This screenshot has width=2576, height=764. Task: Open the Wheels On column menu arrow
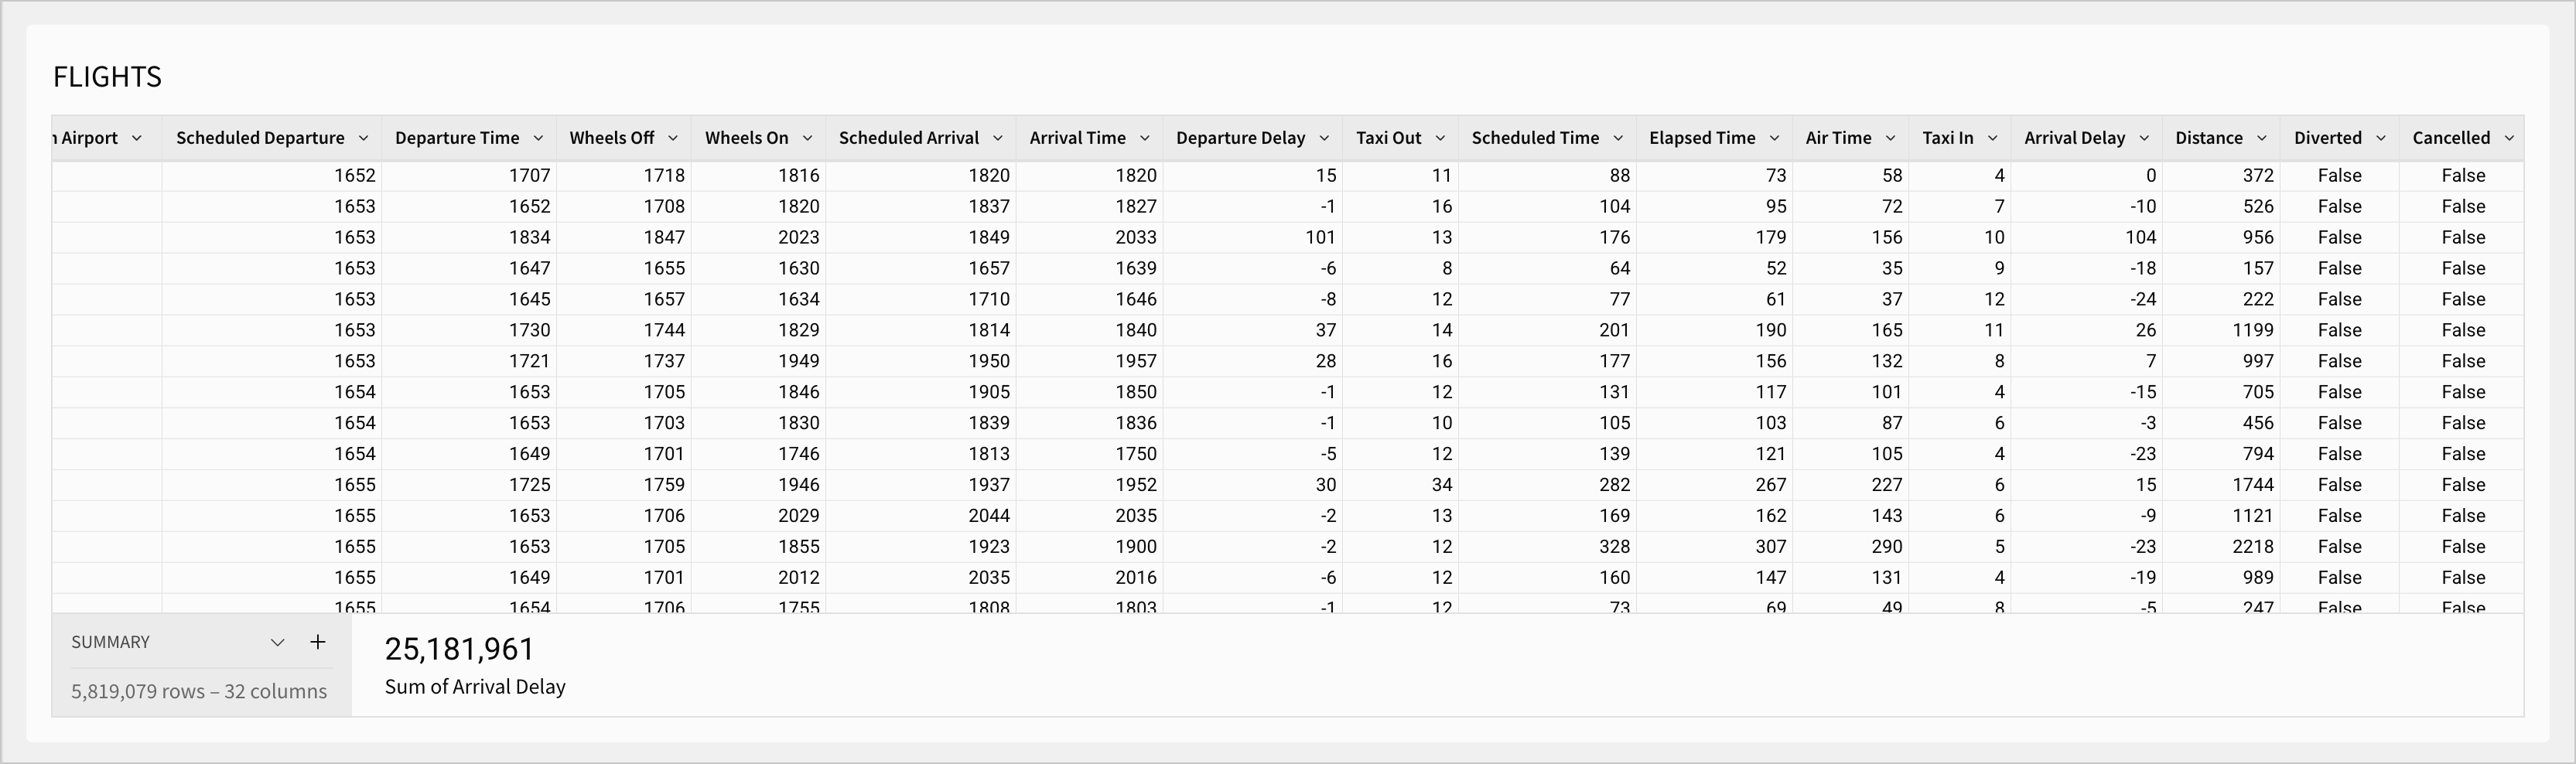coord(807,138)
